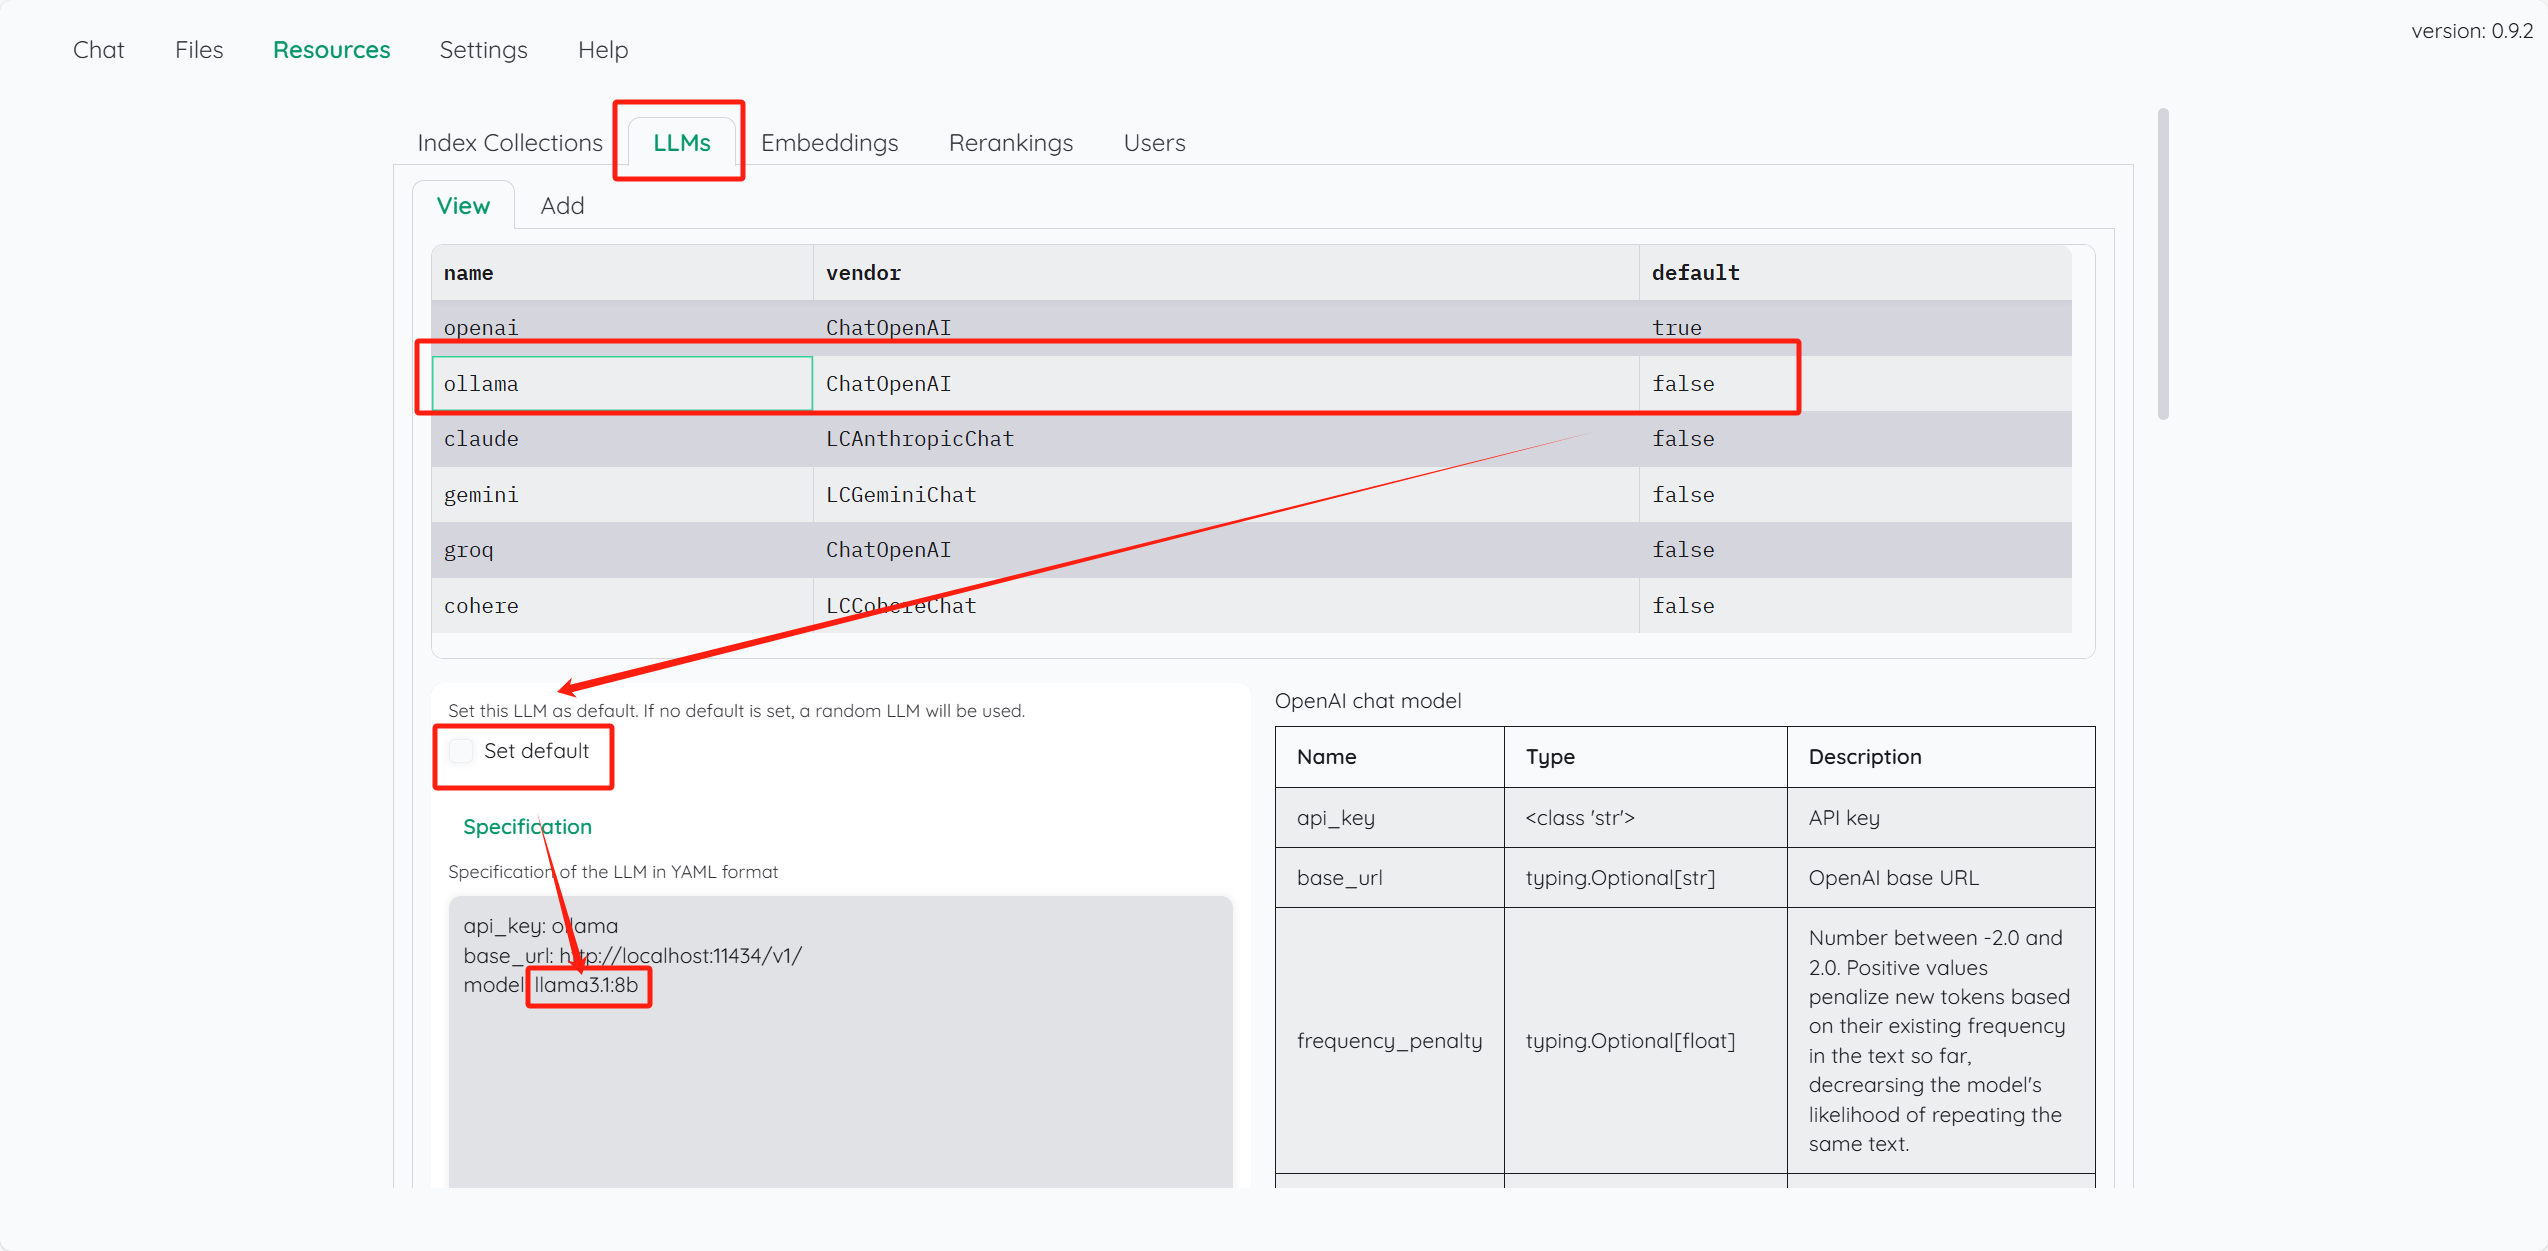This screenshot has width=2548, height=1251.
Task: Select the Index Collections tab
Action: 509,143
